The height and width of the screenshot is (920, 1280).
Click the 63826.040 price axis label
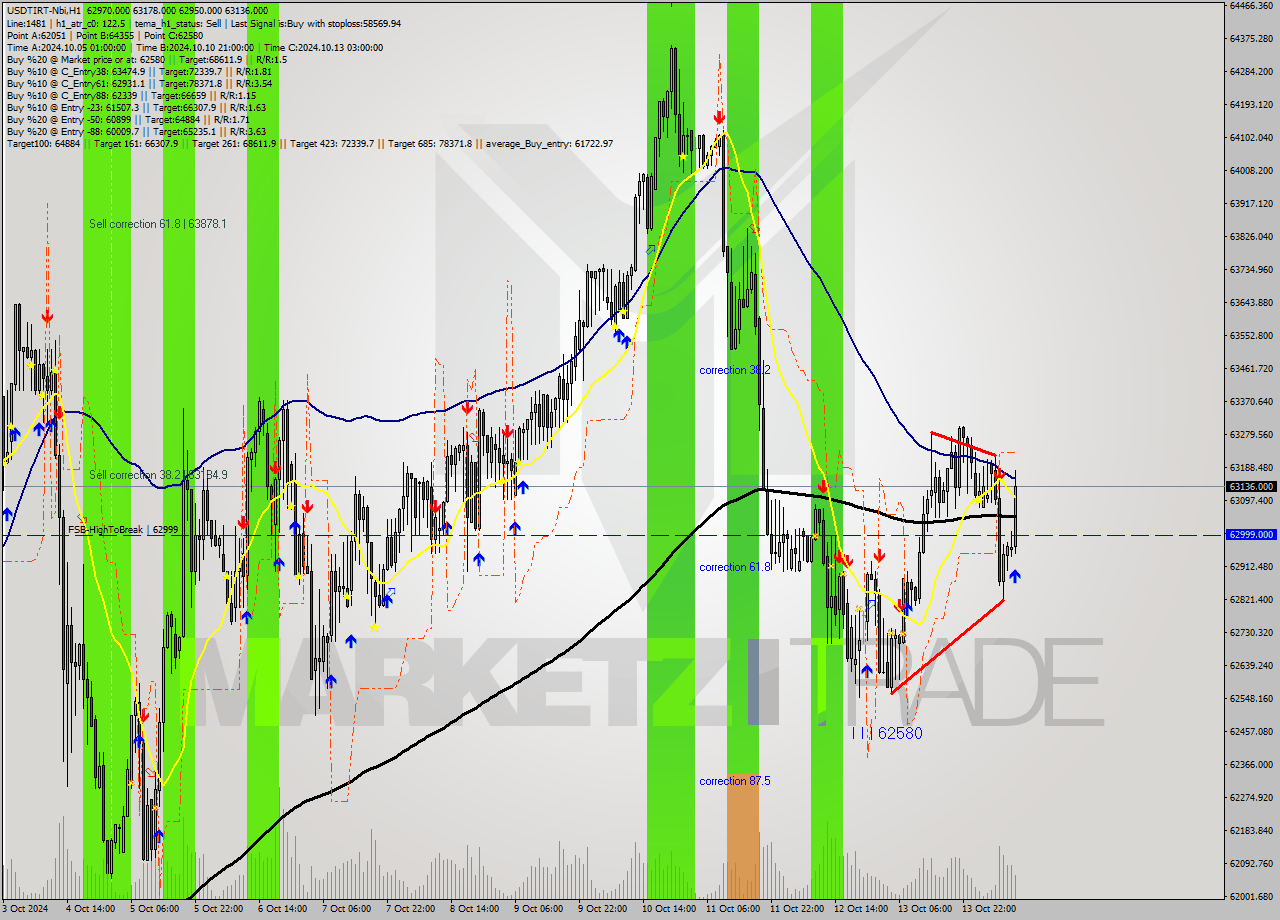pyautogui.click(x=1250, y=236)
